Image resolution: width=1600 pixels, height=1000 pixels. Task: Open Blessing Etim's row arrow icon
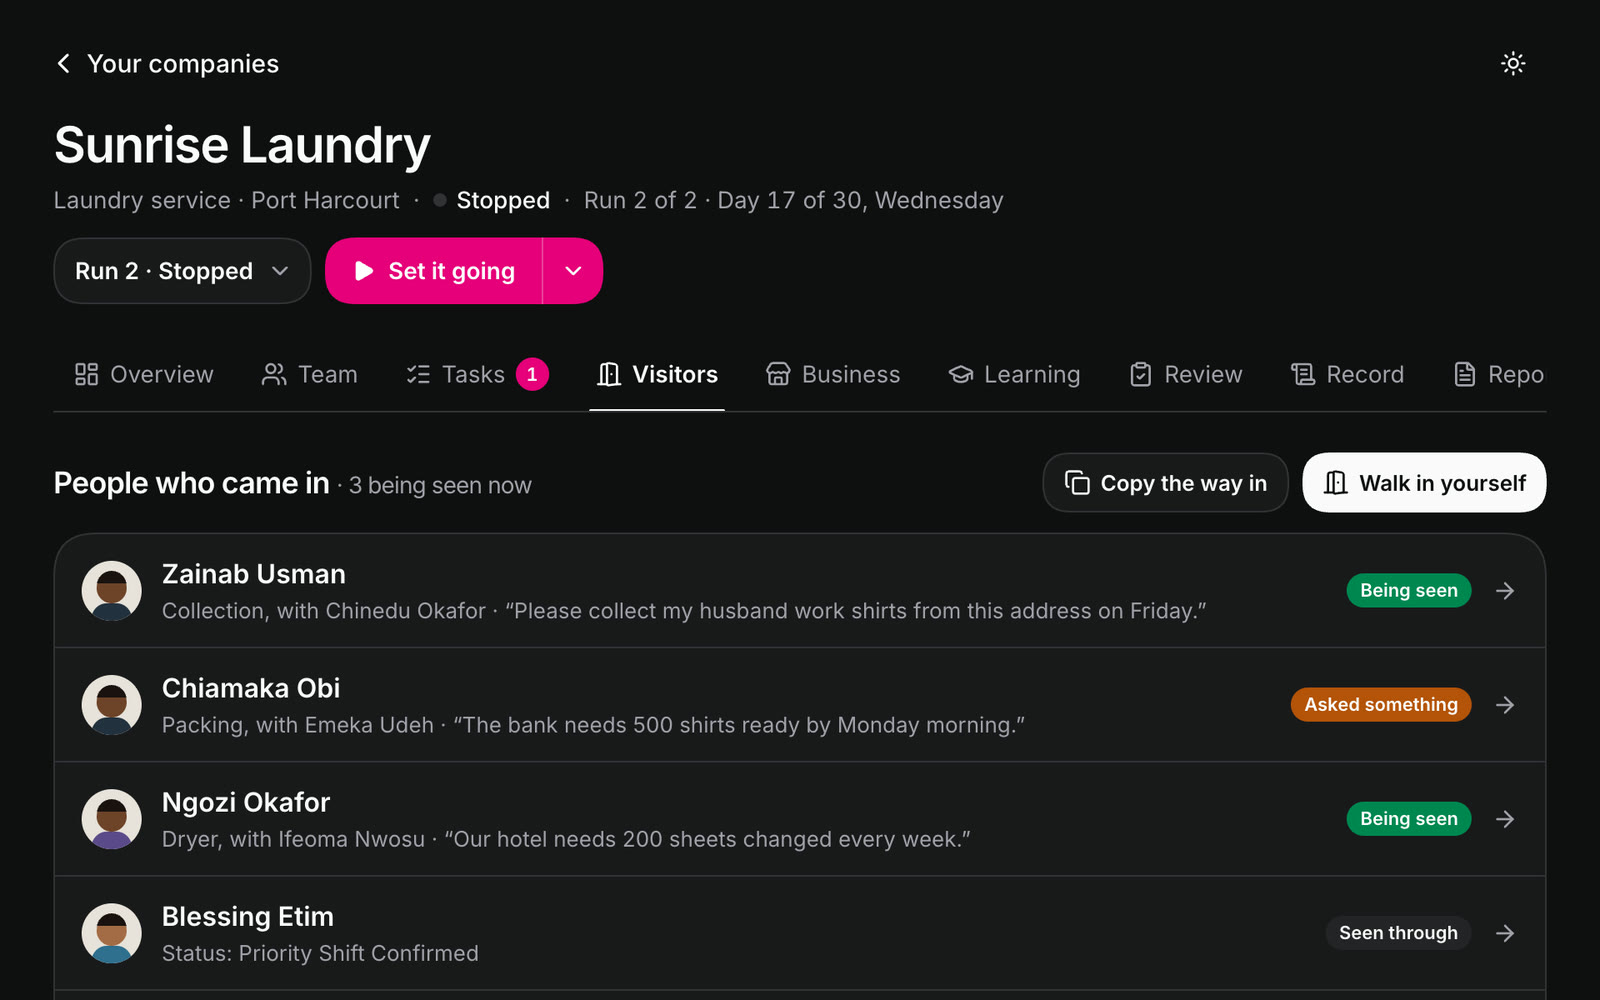click(x=1505, y=933)
